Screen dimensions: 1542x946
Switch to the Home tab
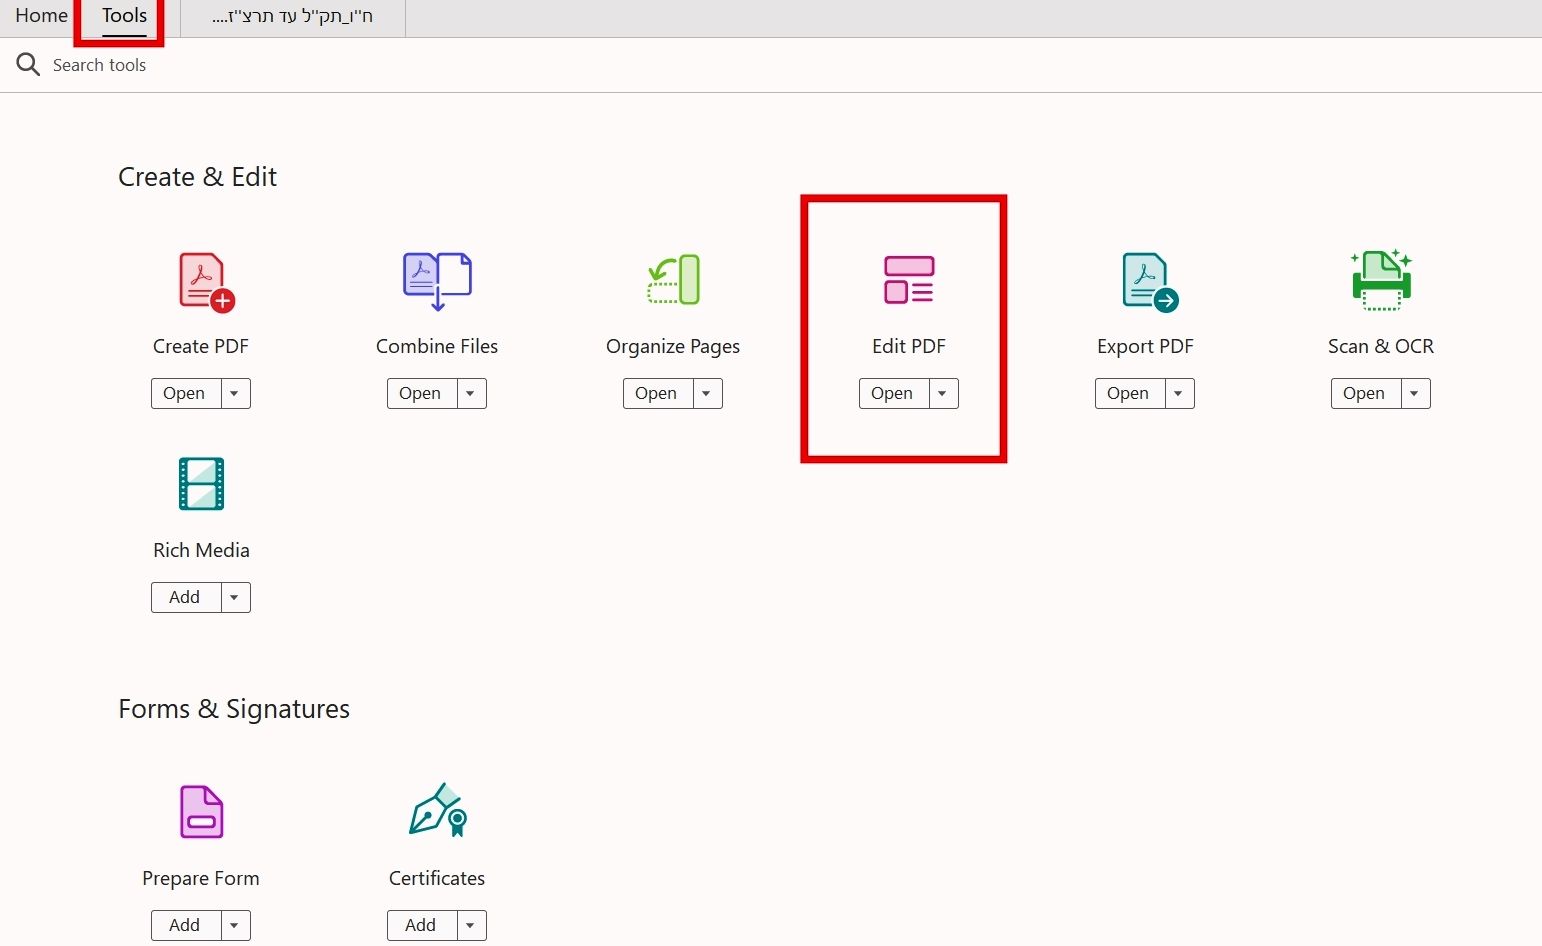(41, 16)
